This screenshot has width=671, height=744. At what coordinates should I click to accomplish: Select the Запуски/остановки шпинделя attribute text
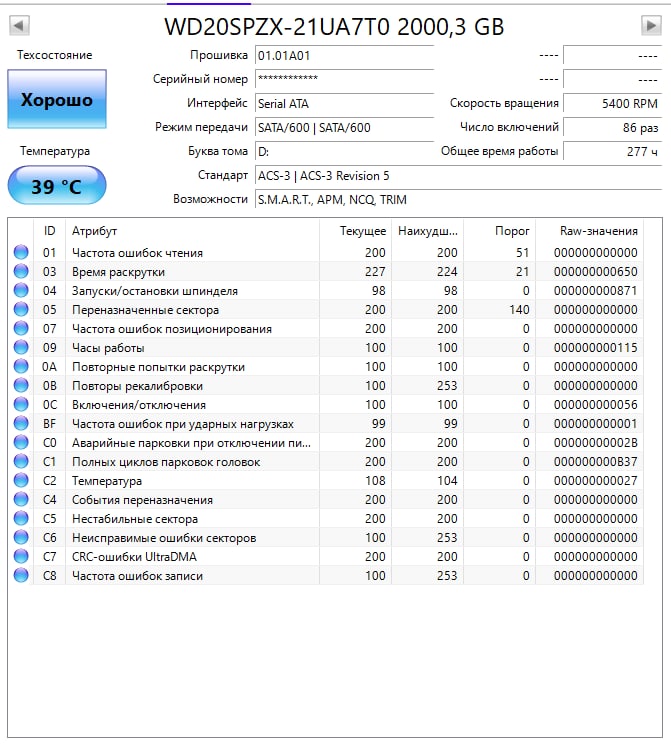coord(155,291)
